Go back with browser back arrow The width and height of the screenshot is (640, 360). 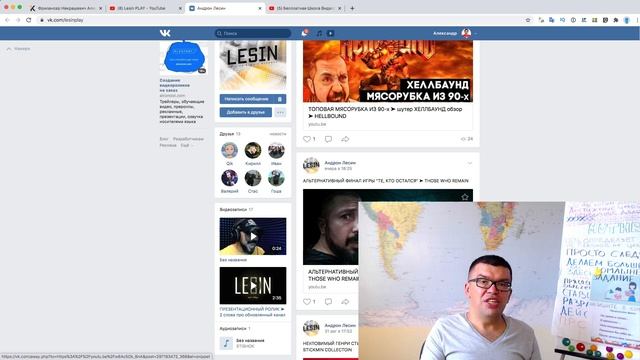(7, 20)
